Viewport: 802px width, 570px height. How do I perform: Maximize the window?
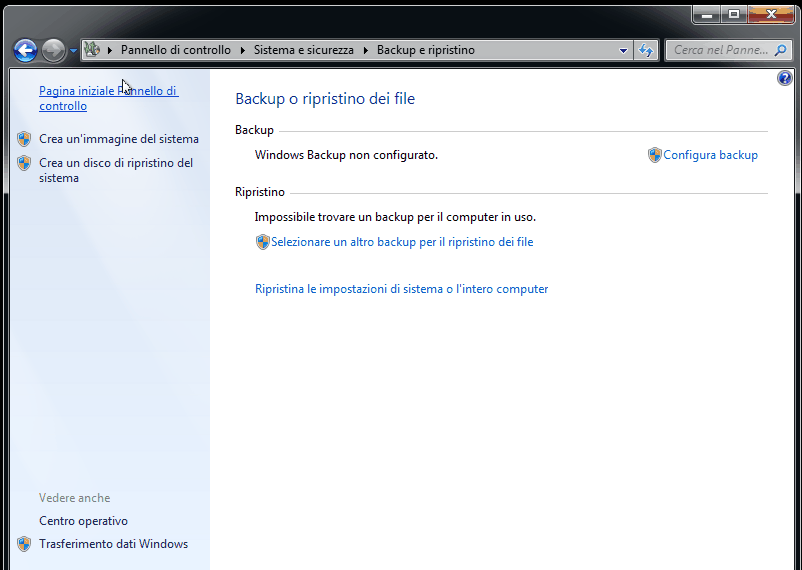[734, 14]
